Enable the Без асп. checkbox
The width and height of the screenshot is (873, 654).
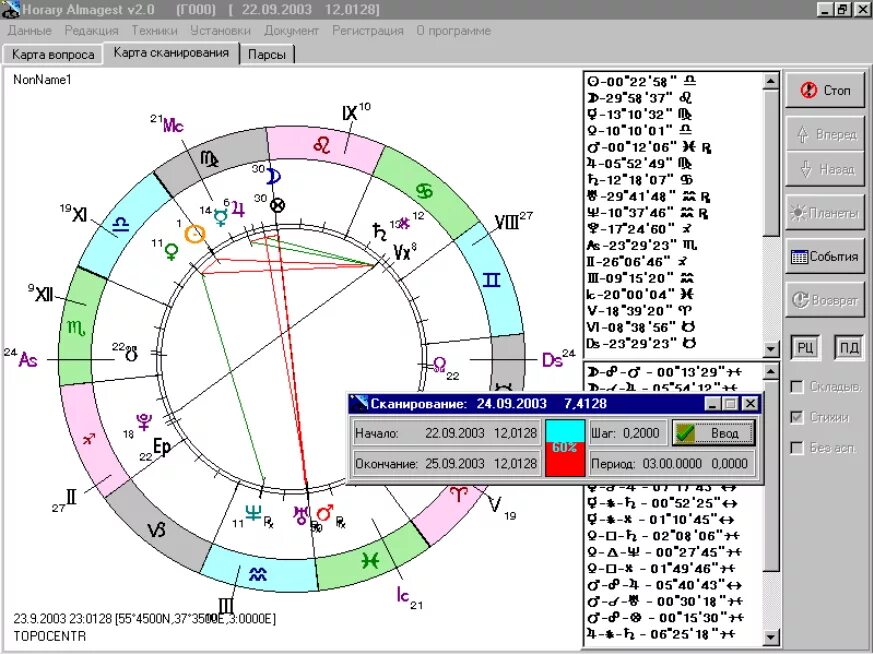797,448
